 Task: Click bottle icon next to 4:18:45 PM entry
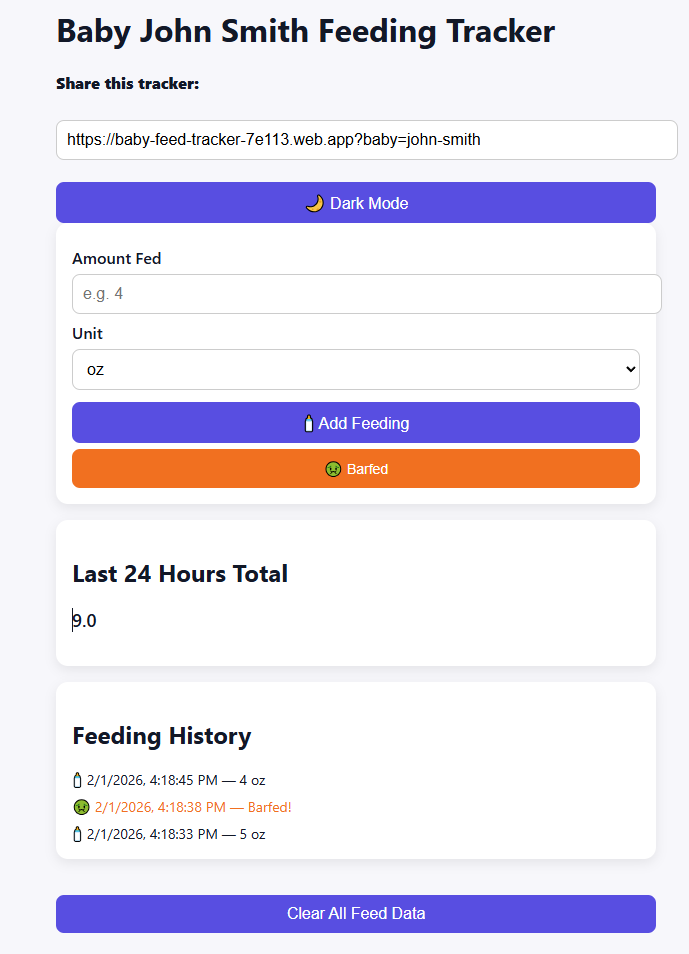(x=77, y=780)
